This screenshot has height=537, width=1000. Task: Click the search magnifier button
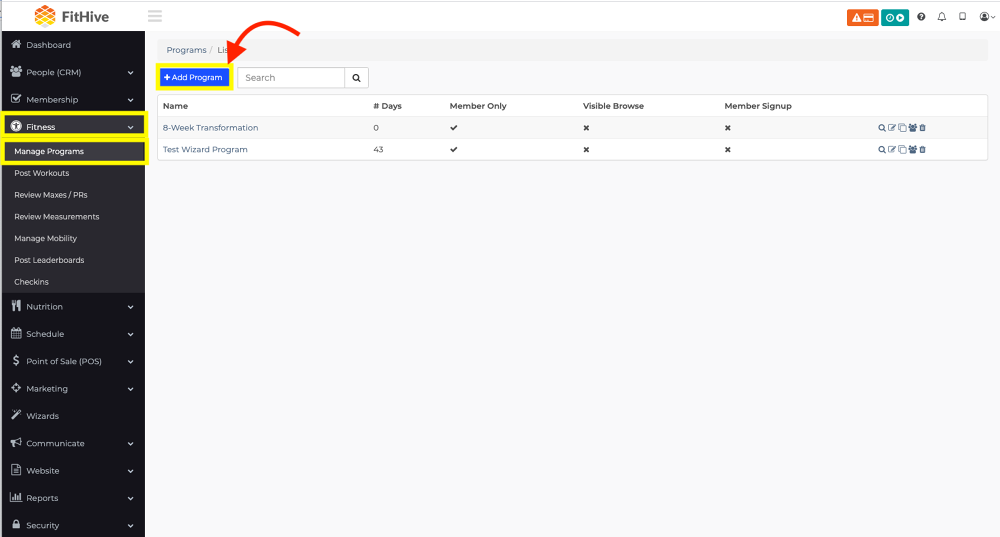pos(357,78)
